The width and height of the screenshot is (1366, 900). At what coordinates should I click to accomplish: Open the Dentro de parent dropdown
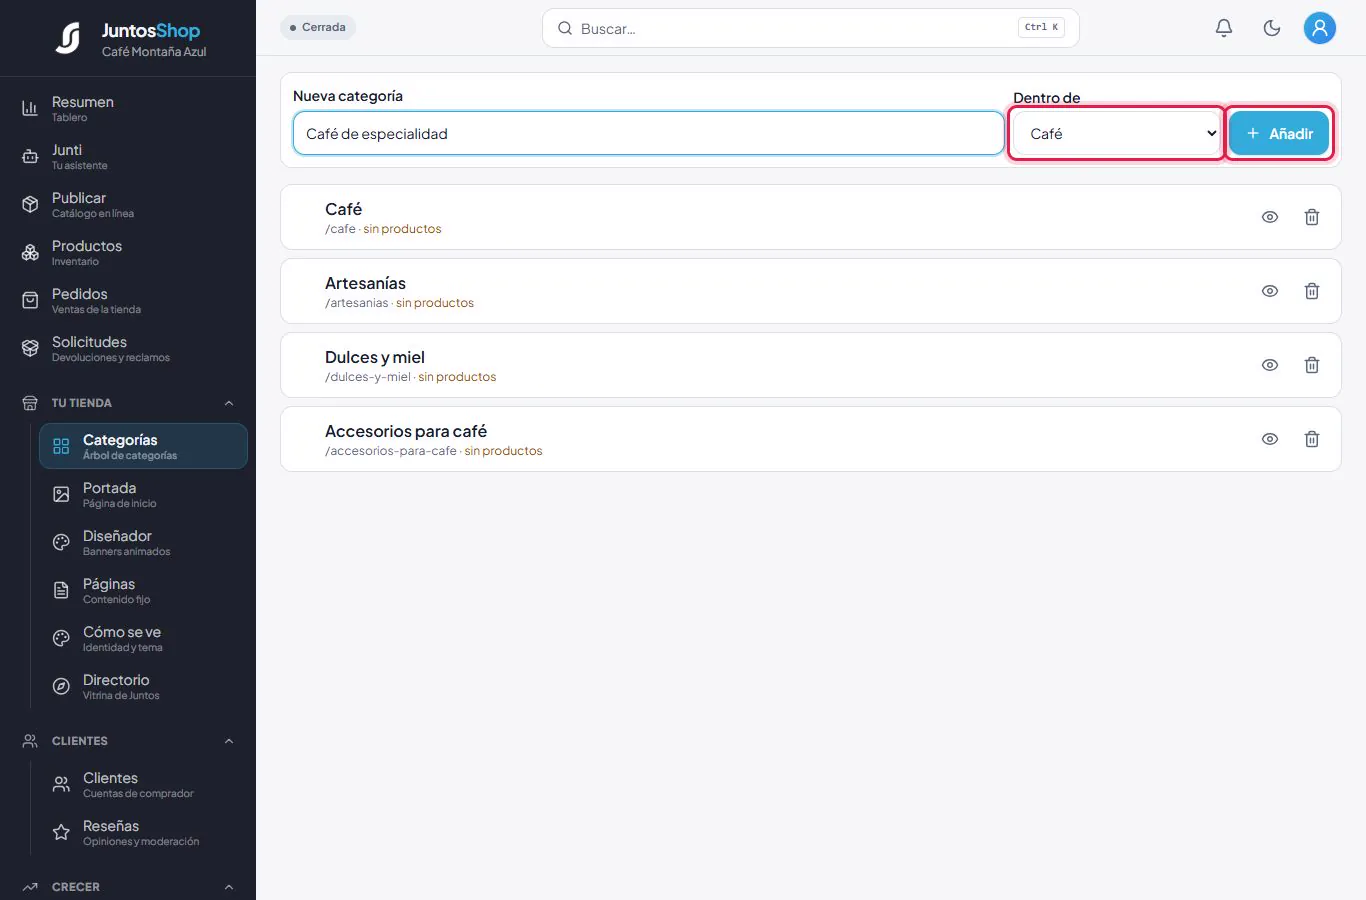1117,133
